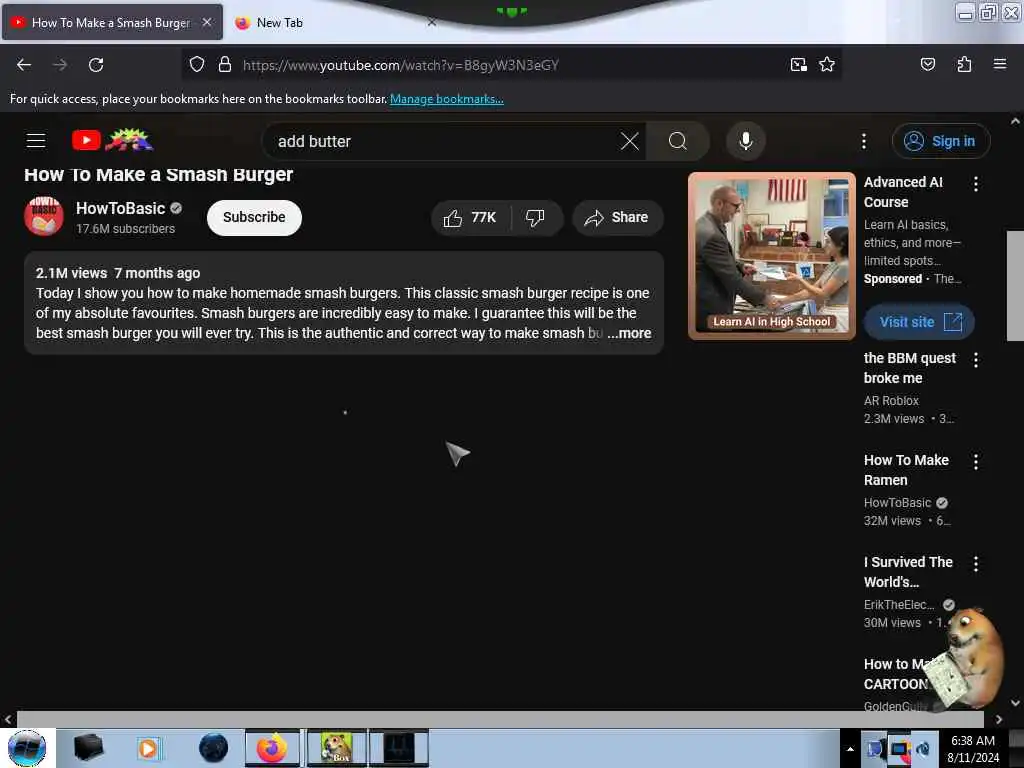Viewport: 1024px width, 768px height.
Task: Clear the 'add butter' search text
Action: pyautogui.click(x=629, y=141)
